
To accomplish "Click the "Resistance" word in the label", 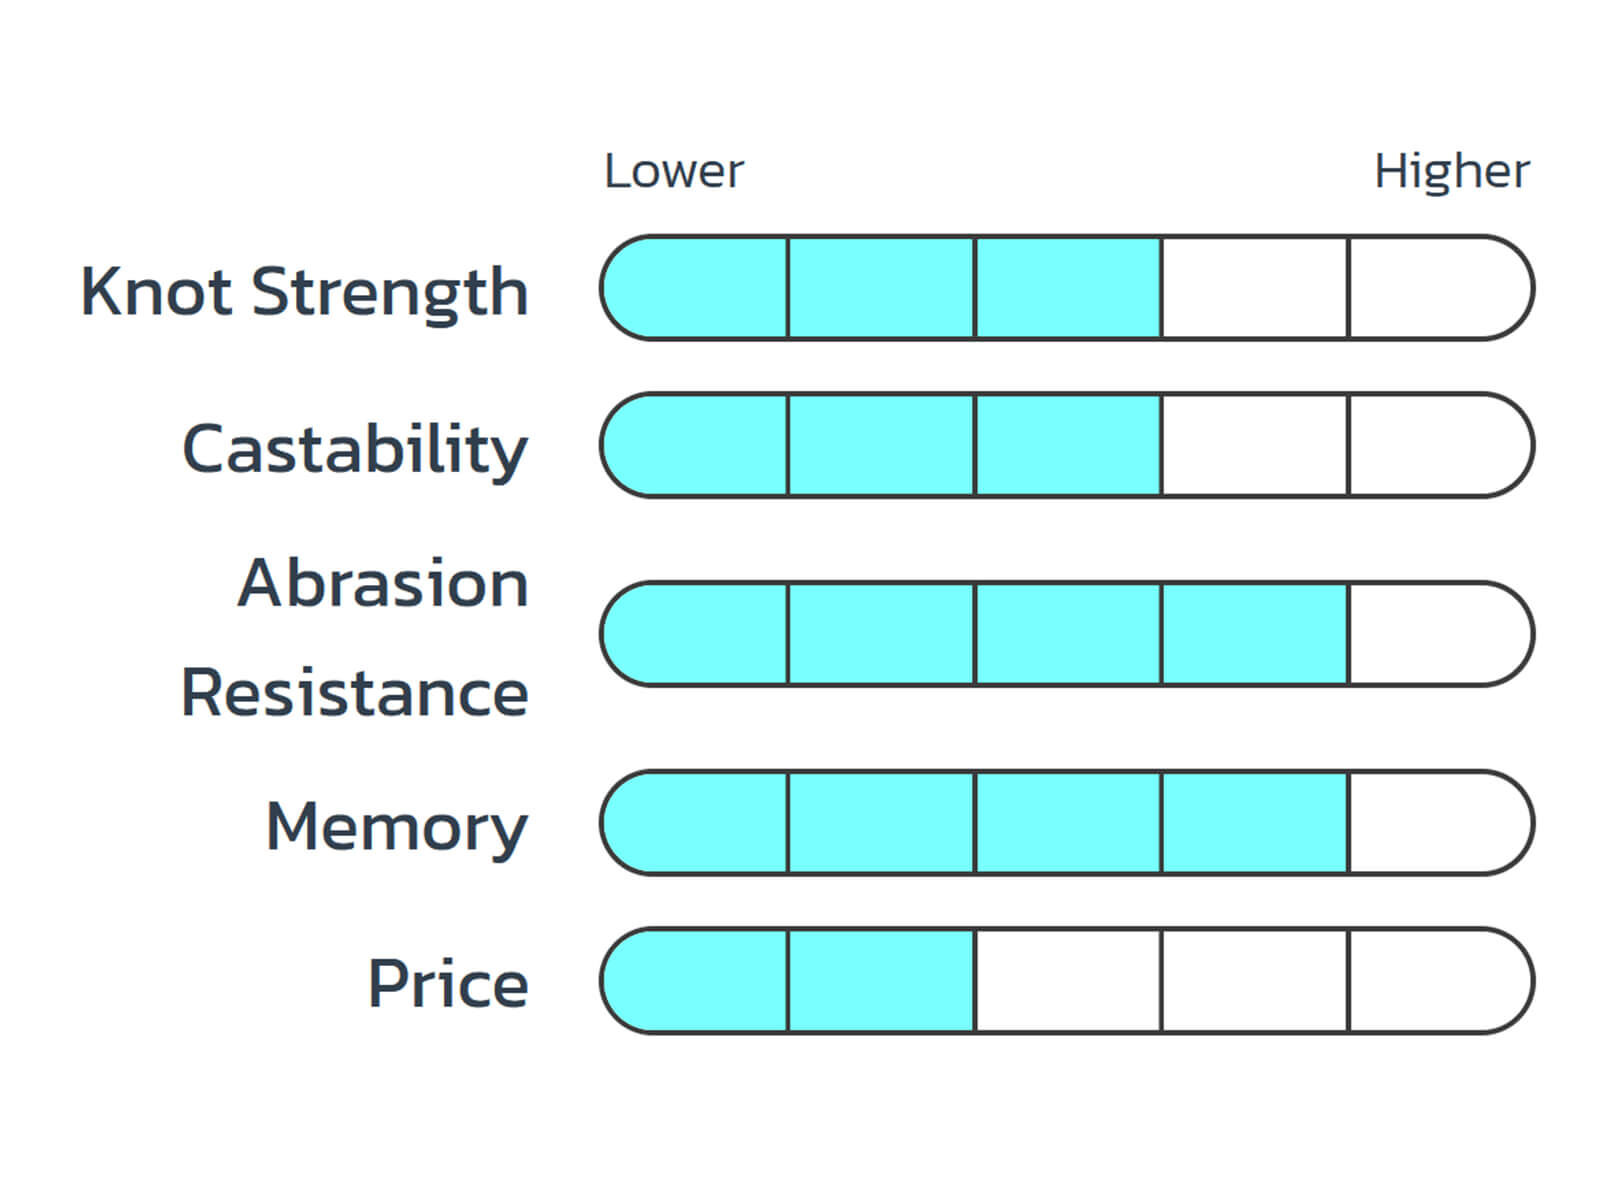I will tap(355, 692).
